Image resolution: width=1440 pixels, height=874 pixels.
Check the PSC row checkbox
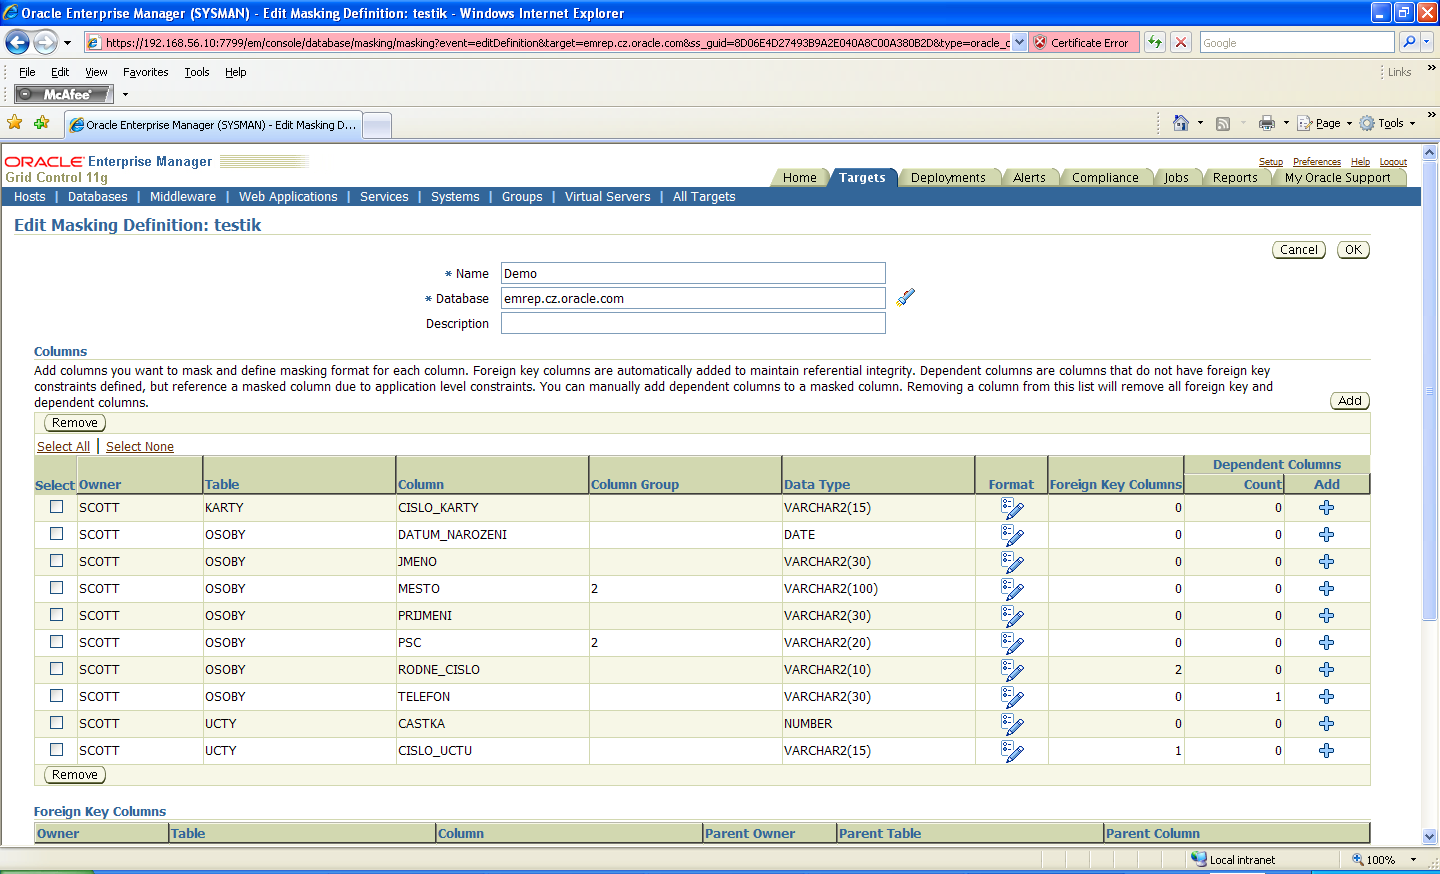(x=57, y=642)
